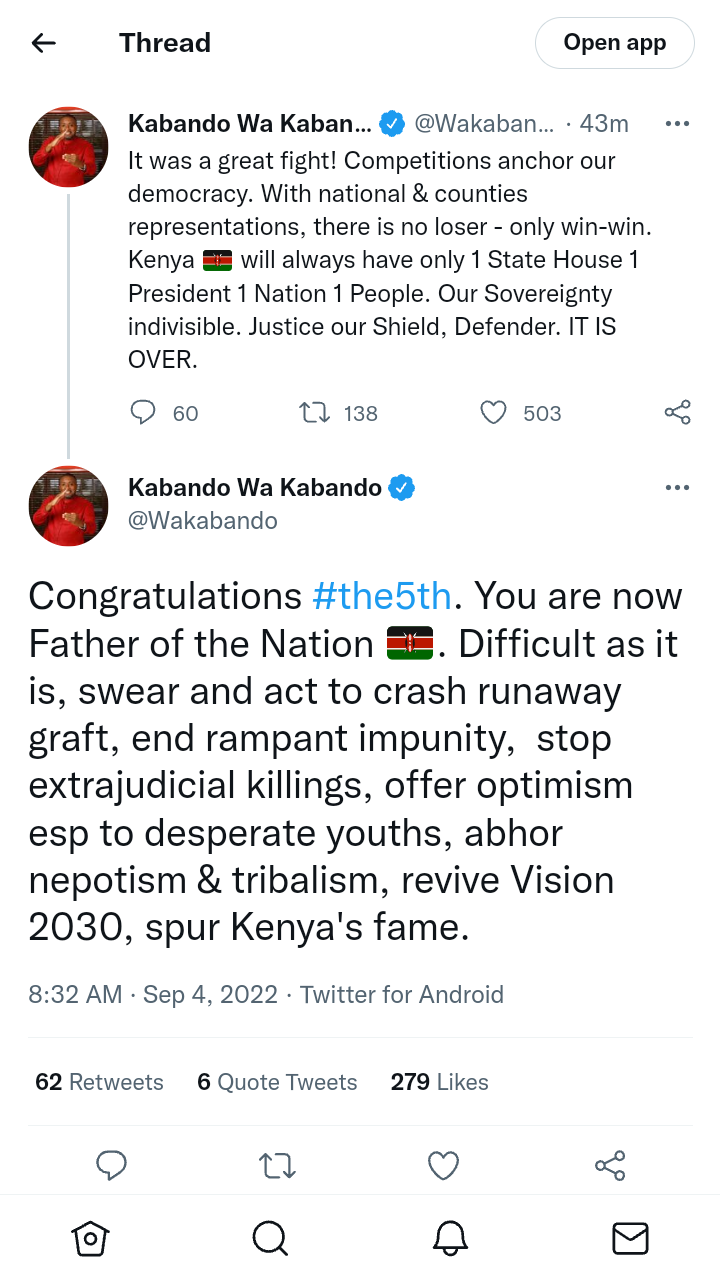Open the Messages envelope tab
The height and width of the screenshot is (1281, 720).
click(x=630, y=1238)
